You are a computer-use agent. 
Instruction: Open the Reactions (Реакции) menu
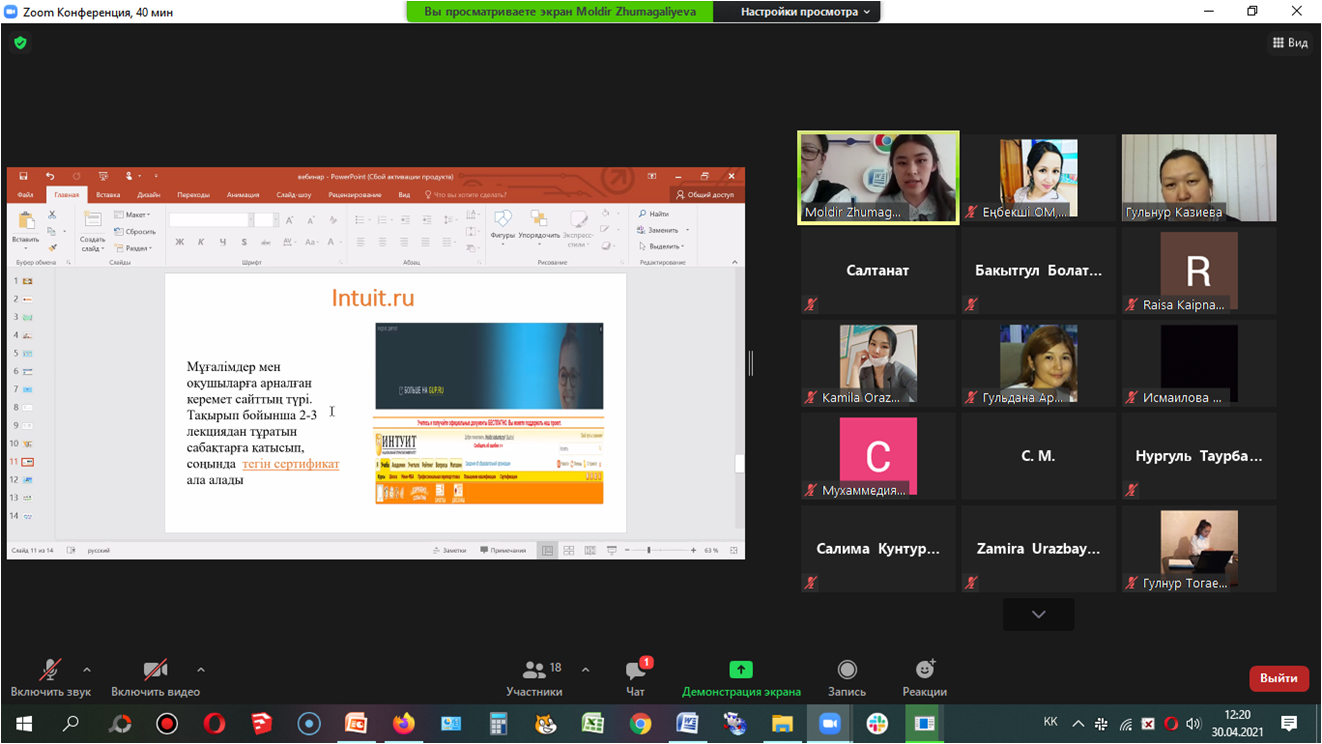pos(924,677)
